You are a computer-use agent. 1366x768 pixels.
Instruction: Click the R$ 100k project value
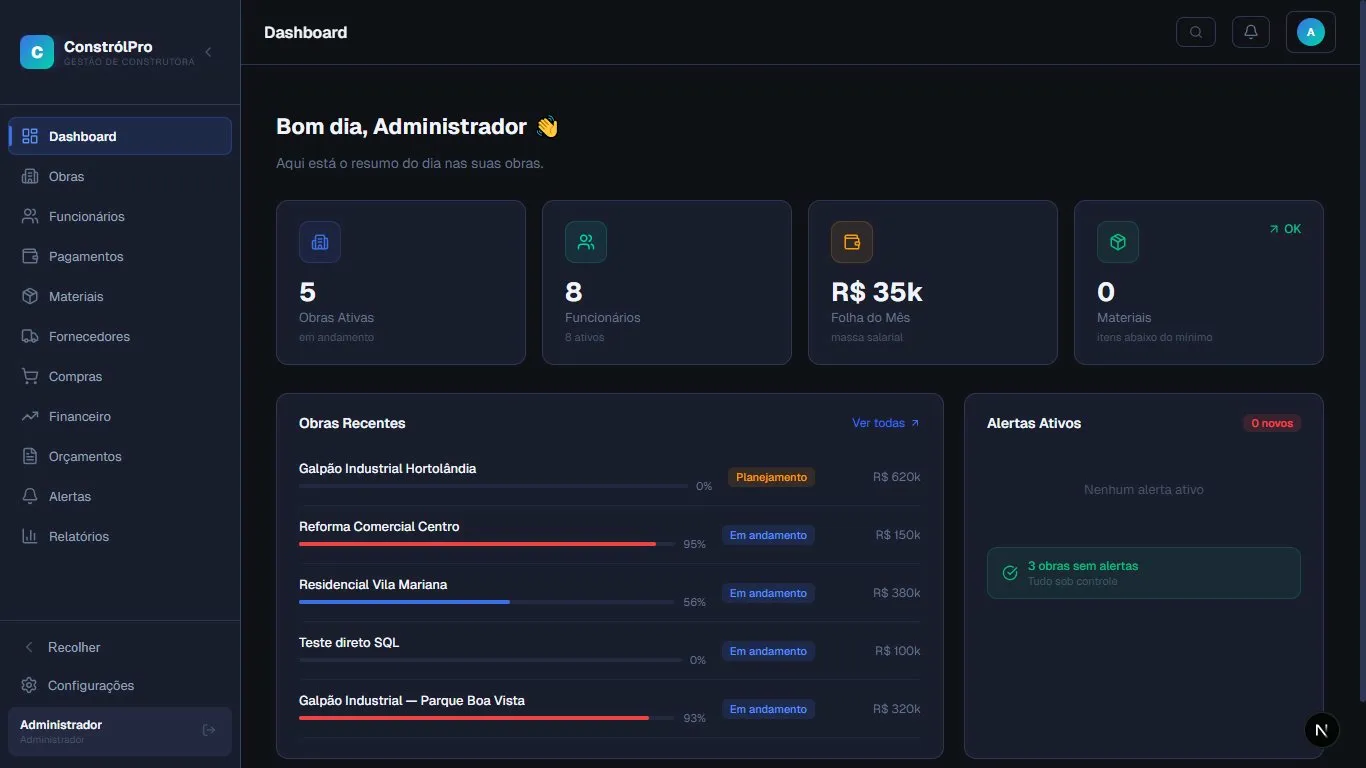tap(897, 651)
